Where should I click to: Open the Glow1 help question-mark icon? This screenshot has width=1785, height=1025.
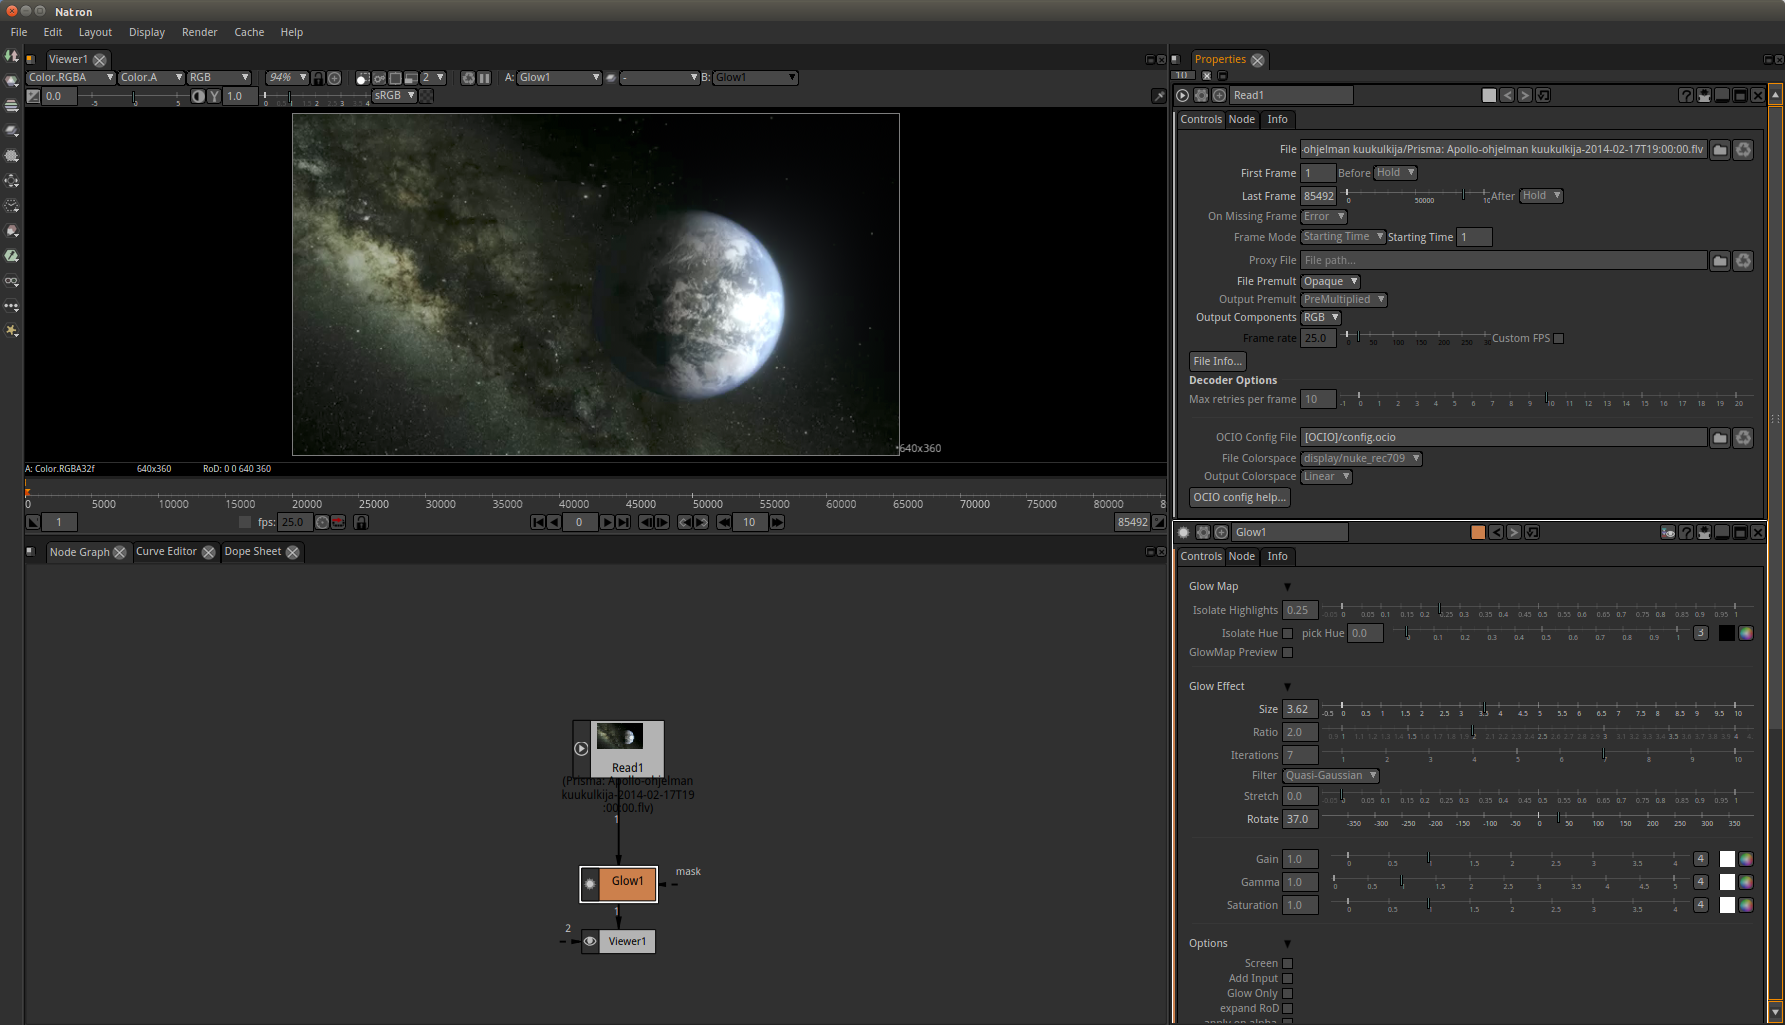click(1686, 533)
